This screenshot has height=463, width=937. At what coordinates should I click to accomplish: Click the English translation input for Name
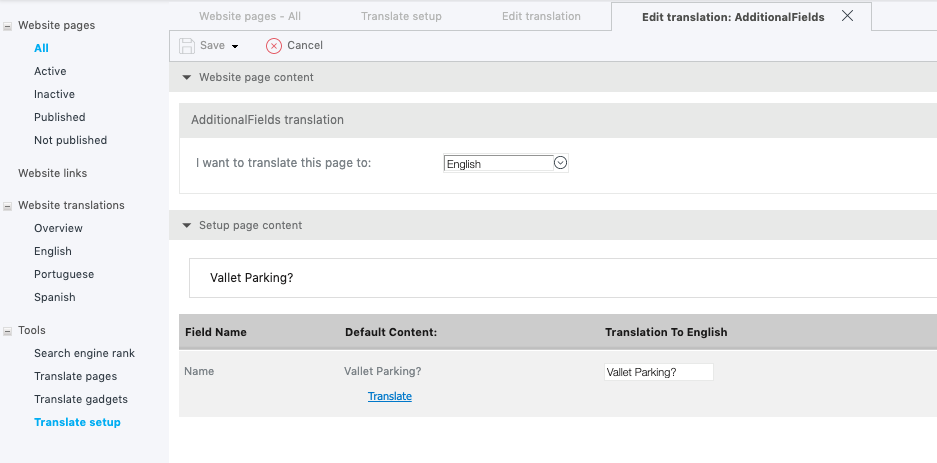pyautogui.click(x=659, y=372)
